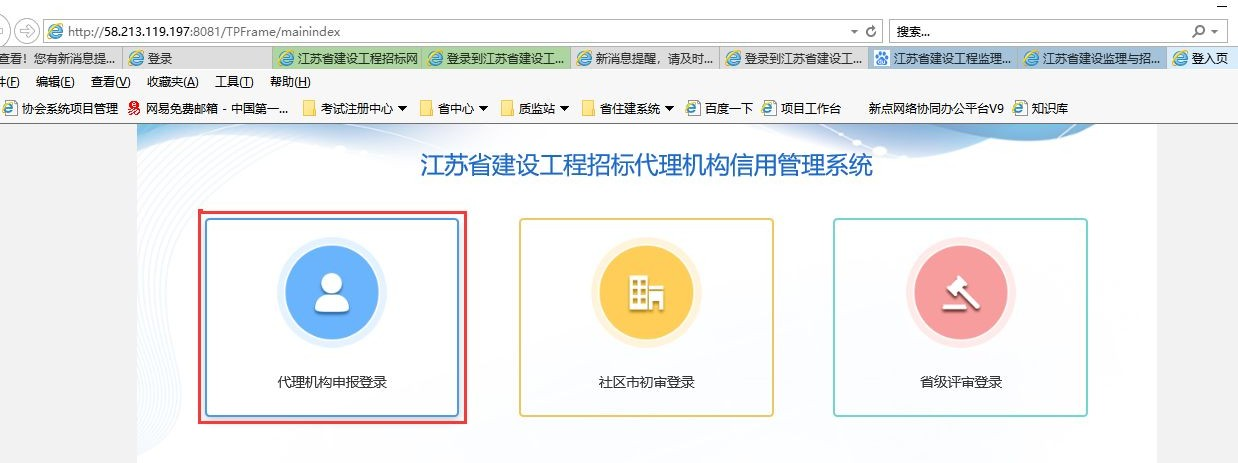1238x463 pixels.
Task: Expand the 考试注册中心 favorites dropdown arrow
Action: (402, 108)
